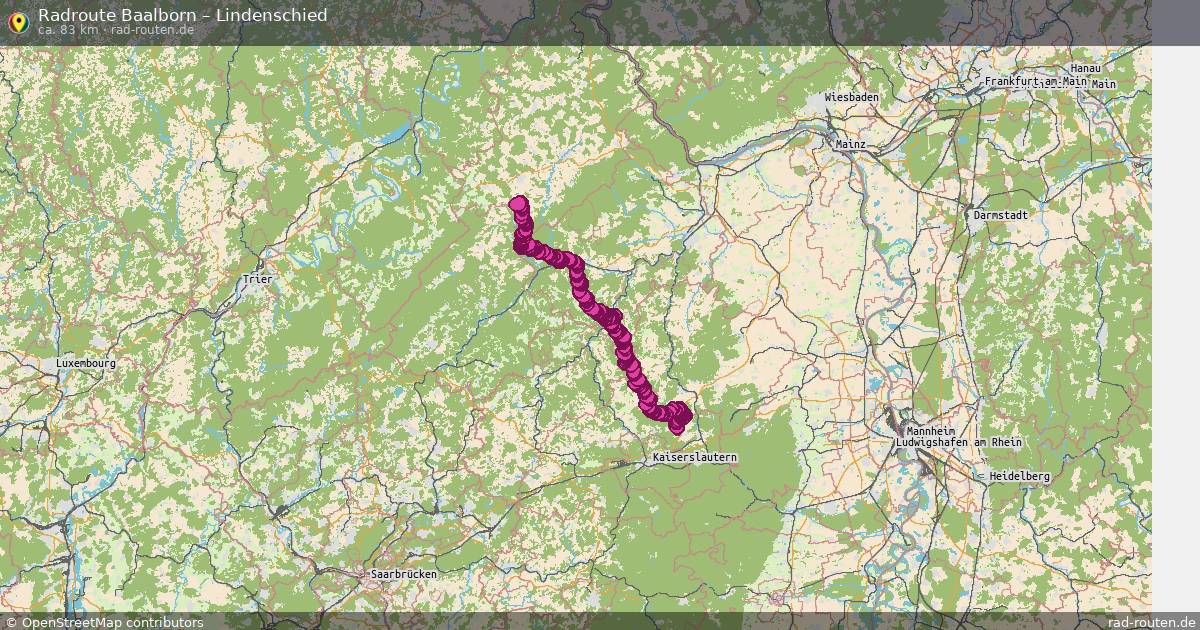This screenshot has height=630, width=1200.
Task: Select the Heidelberg city label
Action: 1019,477
